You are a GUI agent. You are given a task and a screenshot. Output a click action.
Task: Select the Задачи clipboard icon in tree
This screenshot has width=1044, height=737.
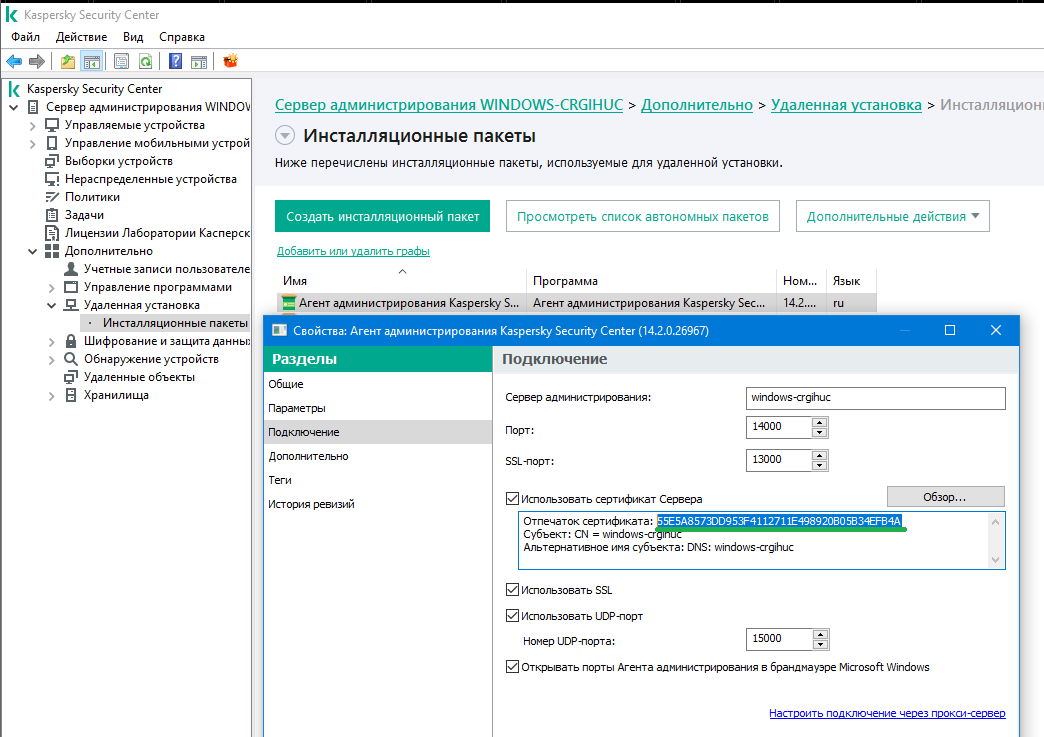(53, 215)
